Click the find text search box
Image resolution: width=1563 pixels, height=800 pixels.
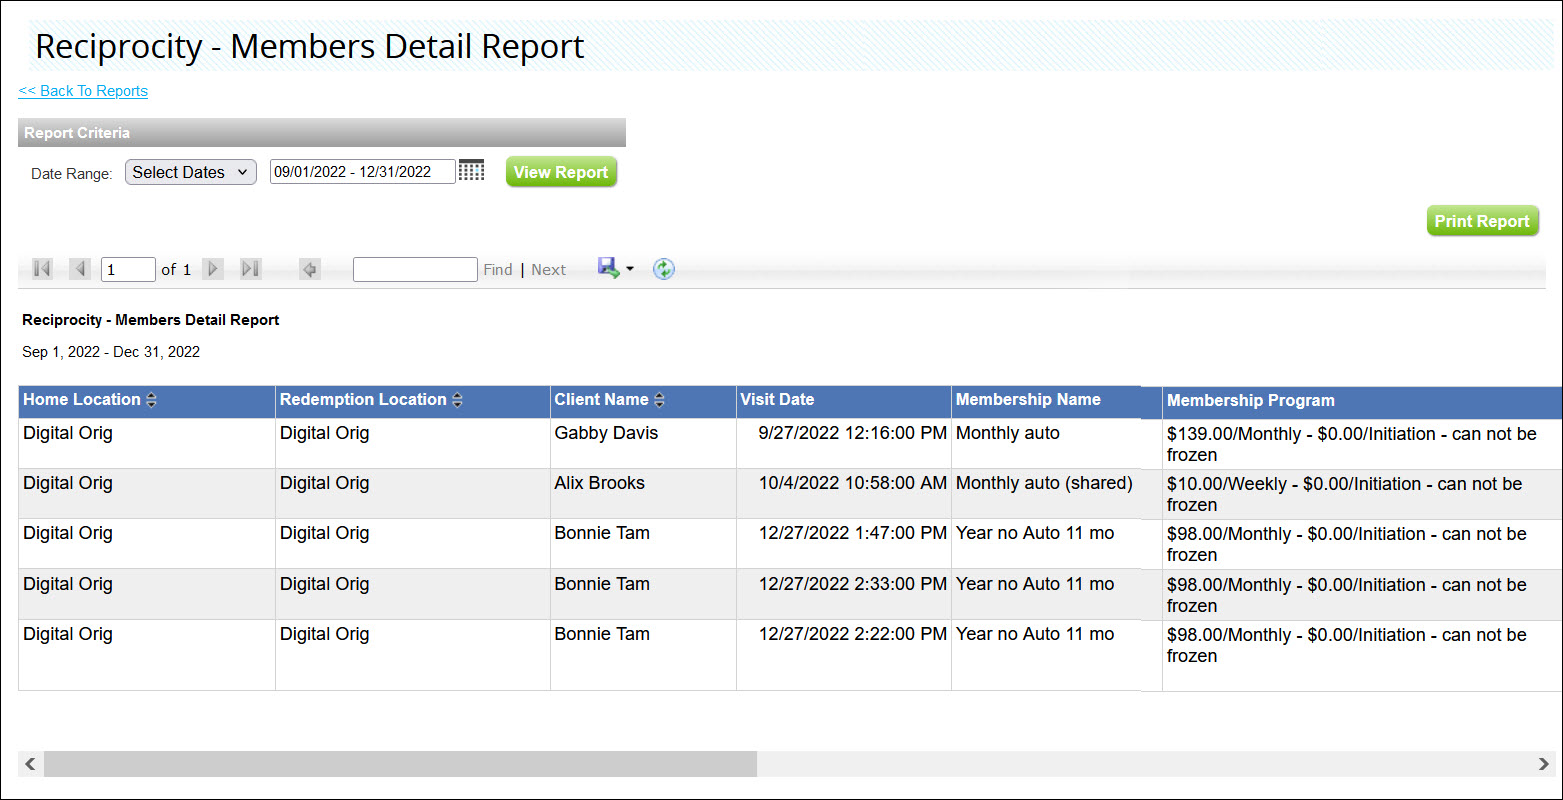(x=415, y=269)
